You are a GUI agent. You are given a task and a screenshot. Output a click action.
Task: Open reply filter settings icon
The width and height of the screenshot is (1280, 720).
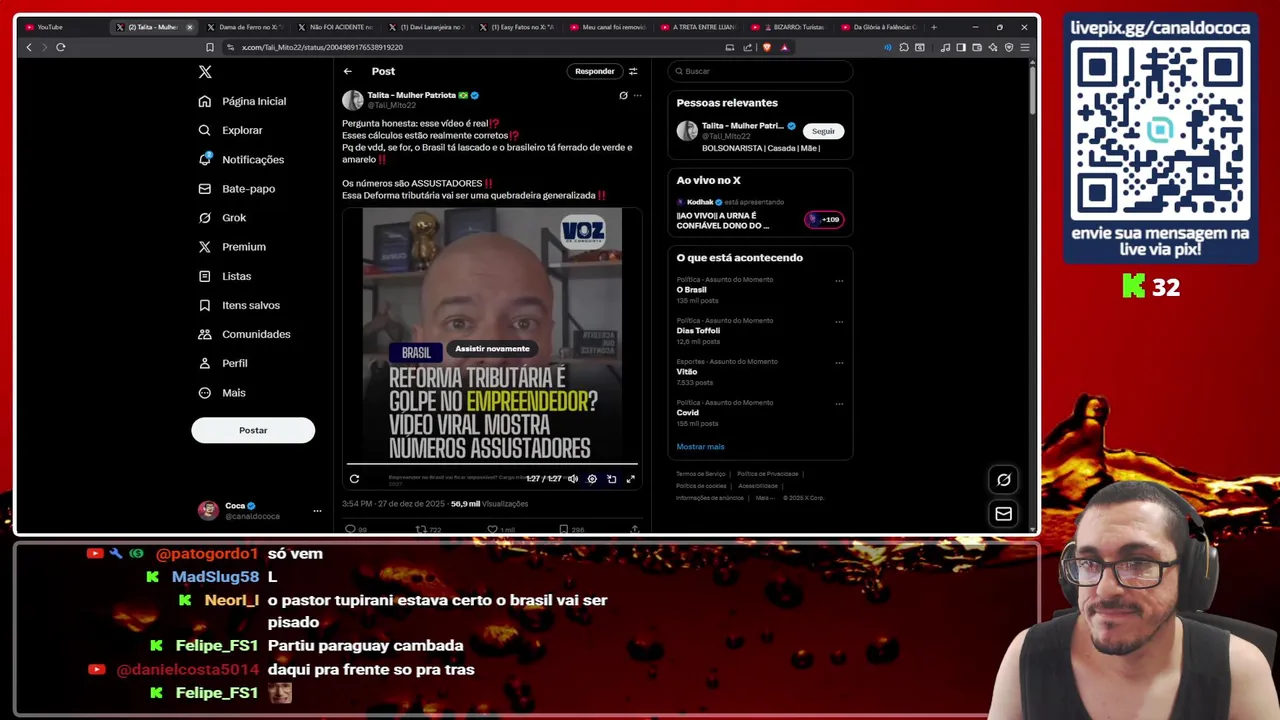pos(633,71)
